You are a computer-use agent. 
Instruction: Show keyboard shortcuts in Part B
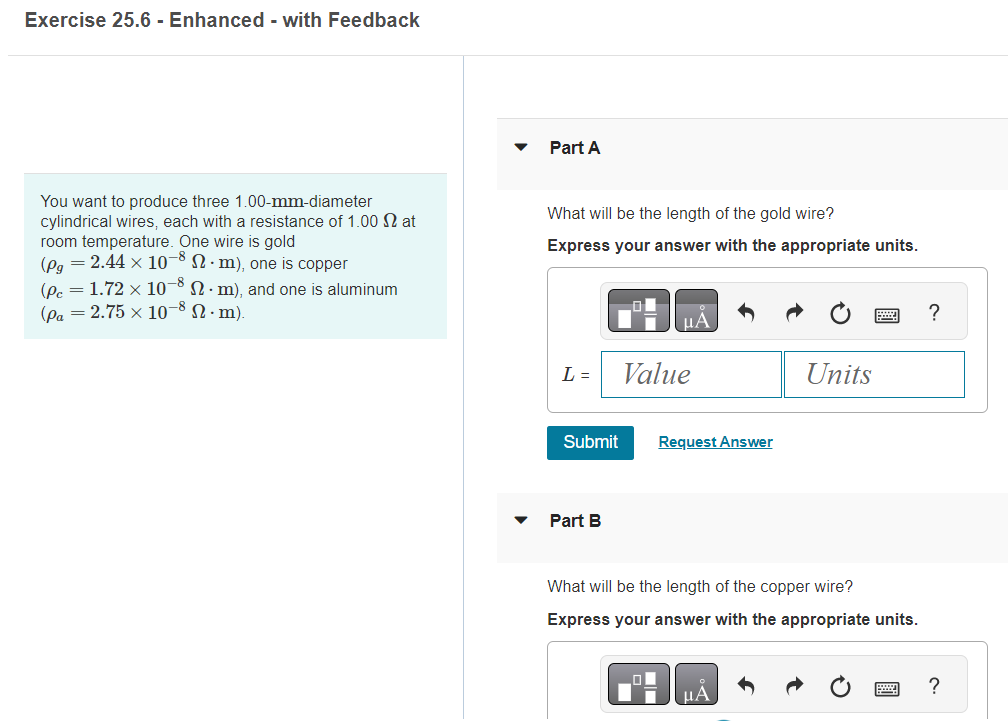pos(887,689)
